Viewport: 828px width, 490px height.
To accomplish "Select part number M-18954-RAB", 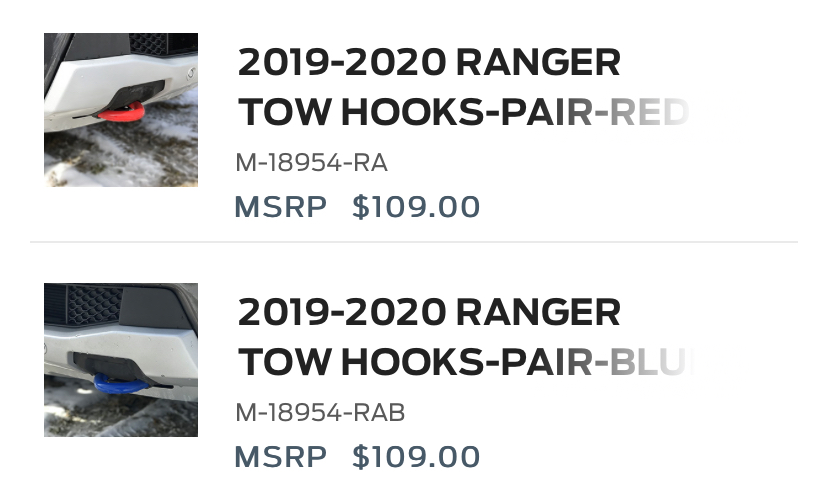I will point(320,412).
